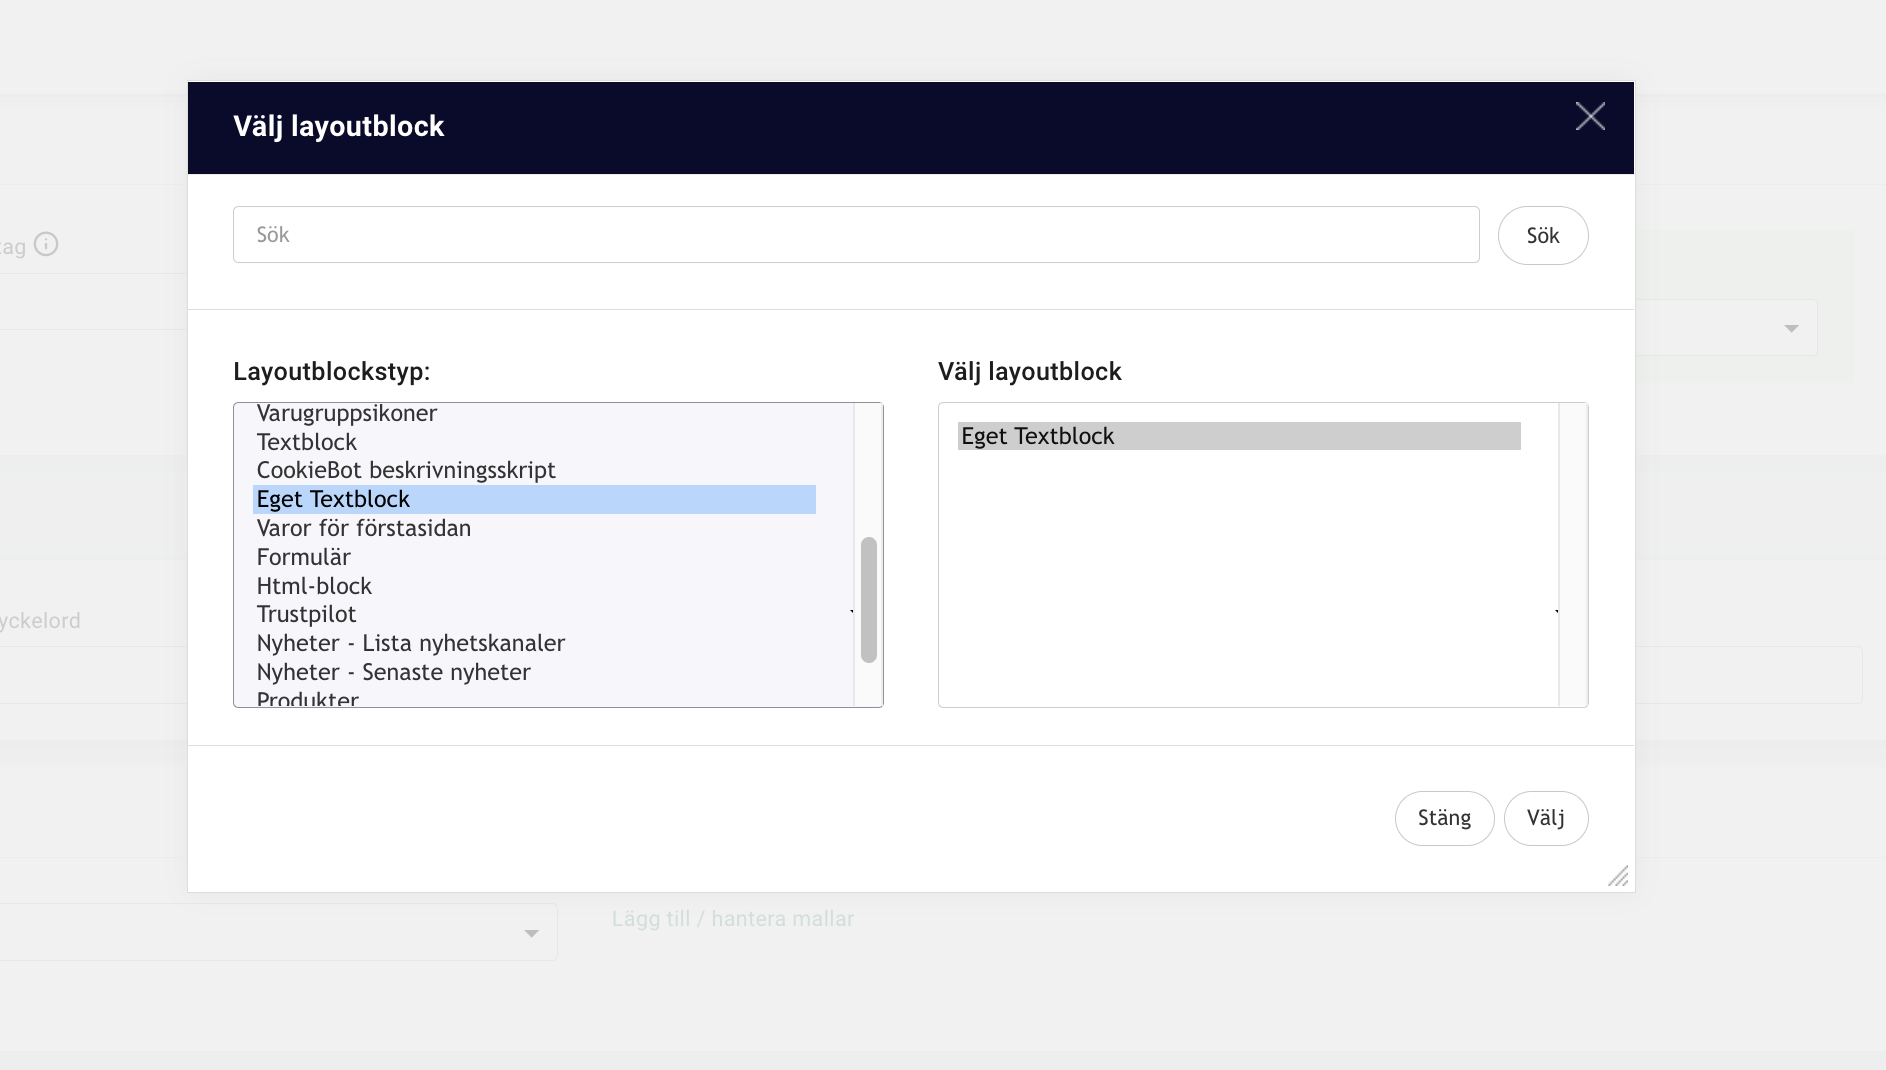Screen dimensions: 1886x1070
Task: Click the dialog resize handle icon
Action: (1618, 876)
